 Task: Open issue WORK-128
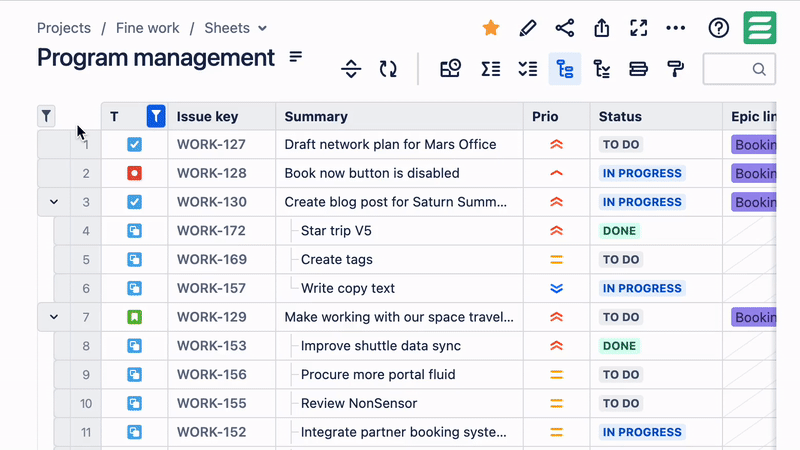(x=212, y=173)
